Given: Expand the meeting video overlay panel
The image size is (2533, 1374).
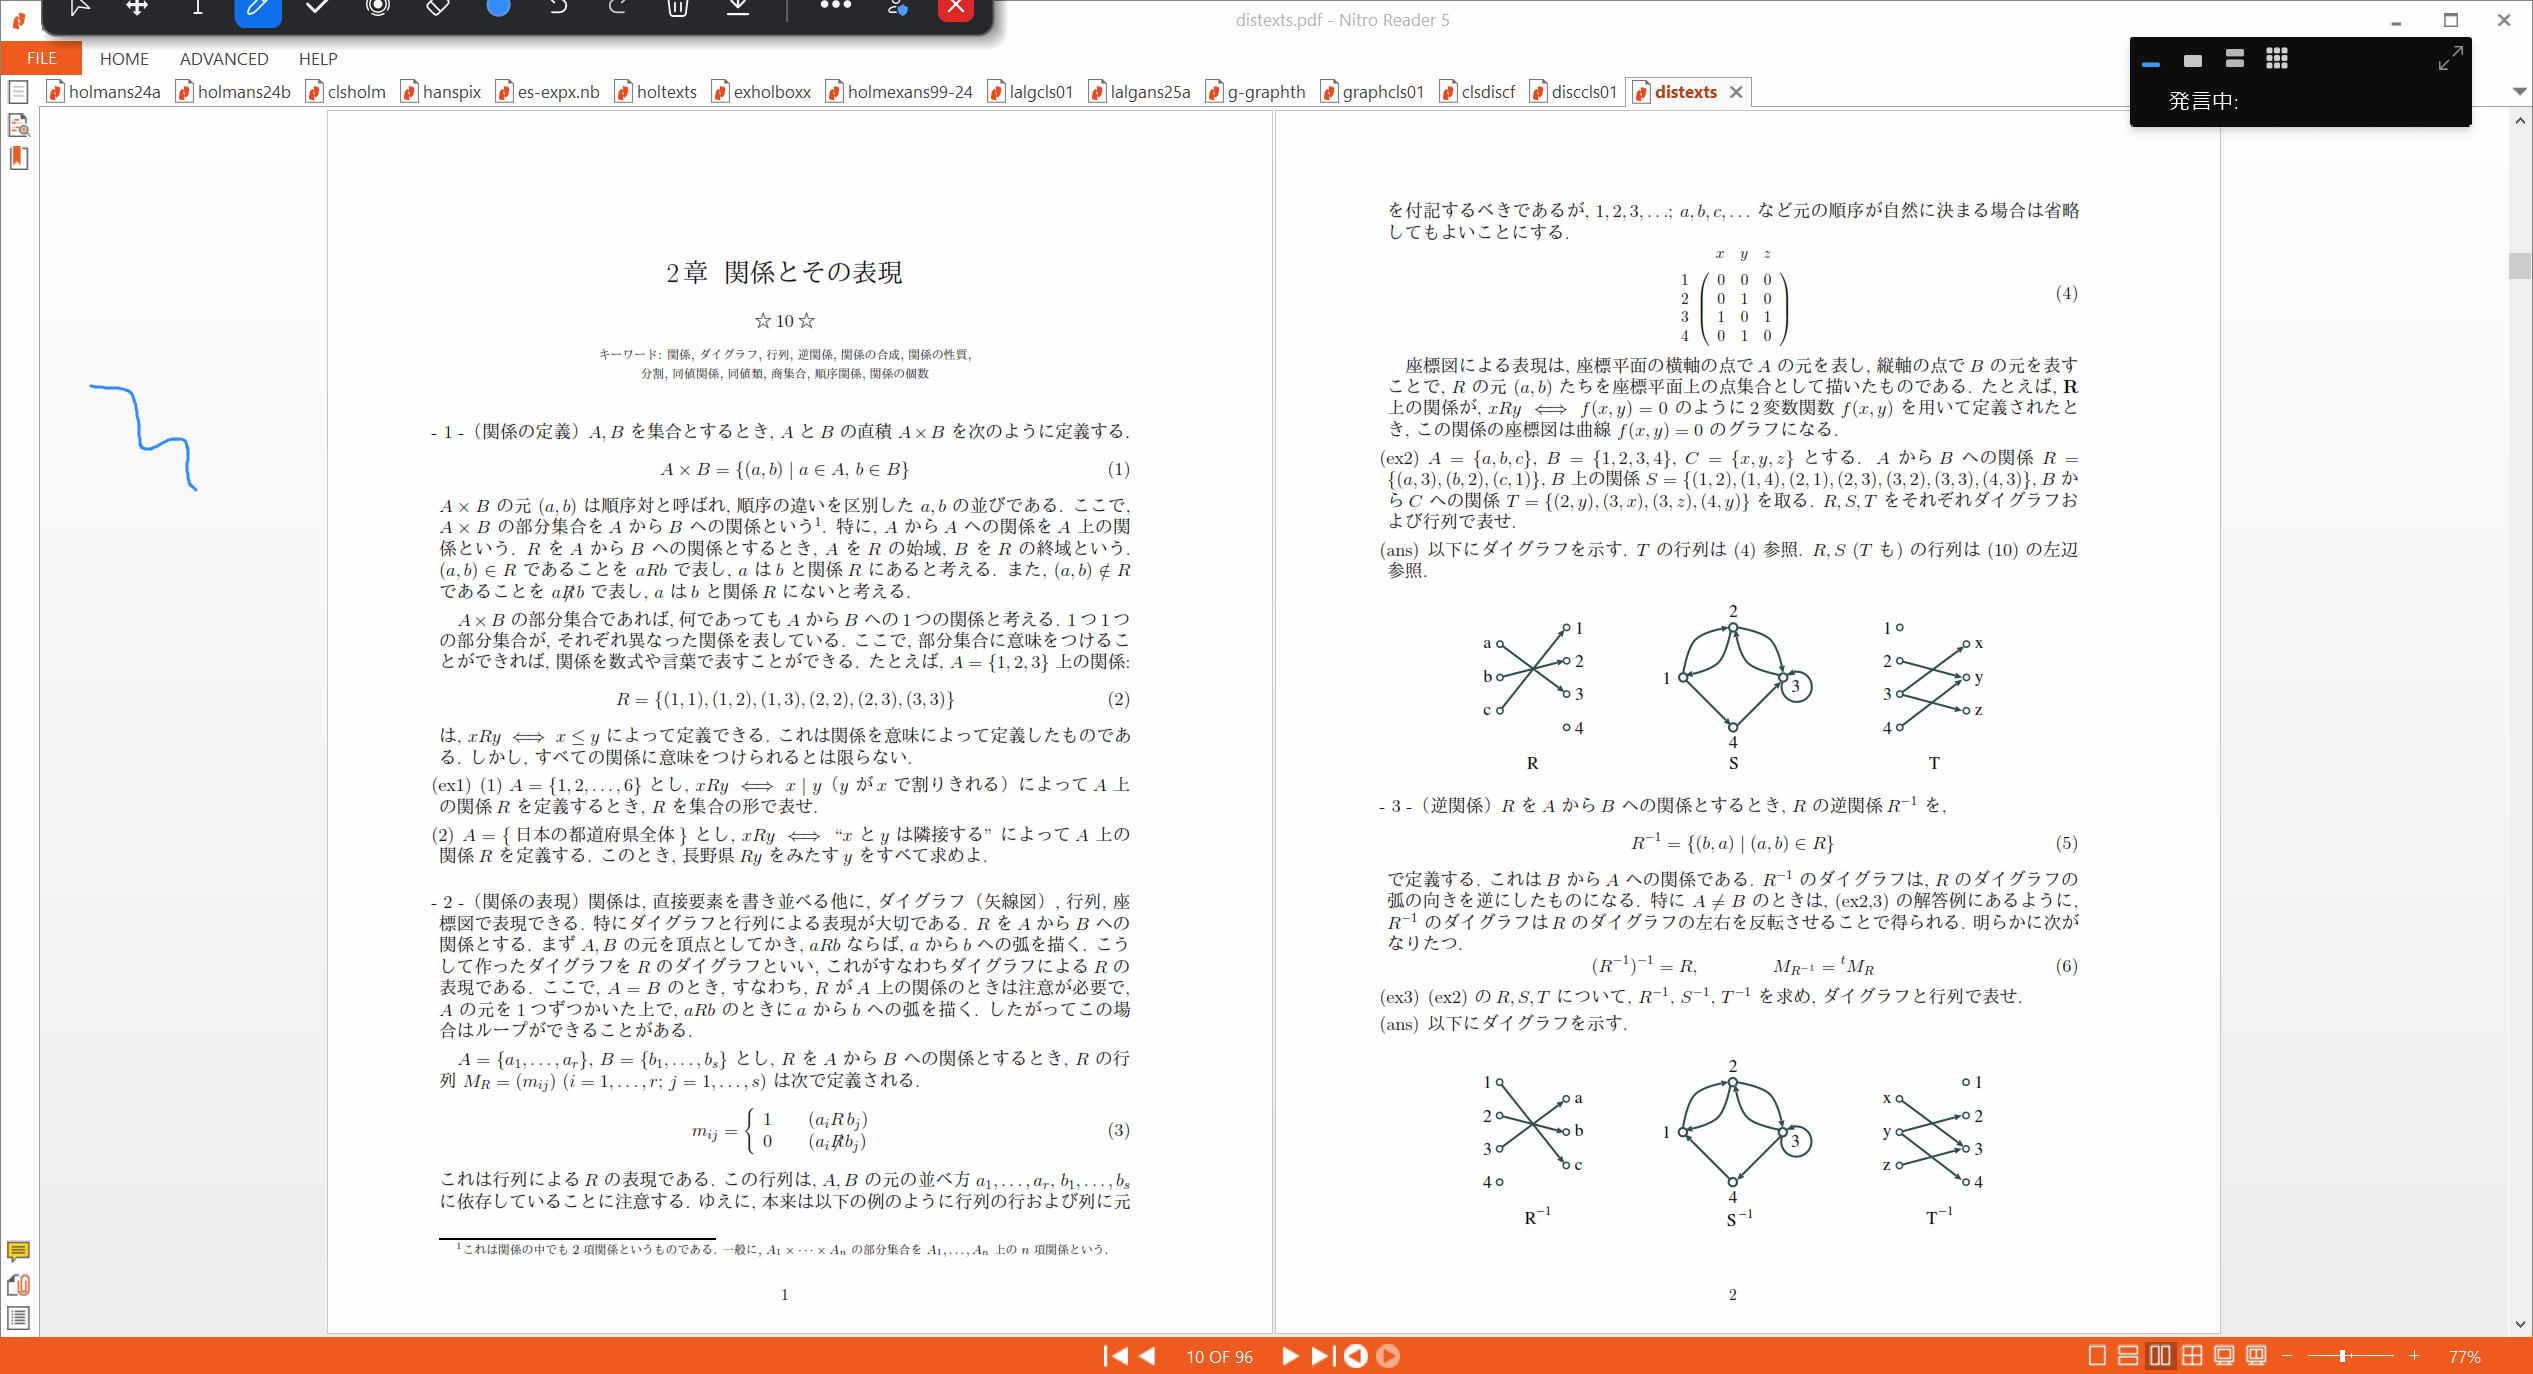Looking at the screenshot, I should [2450, 58].
